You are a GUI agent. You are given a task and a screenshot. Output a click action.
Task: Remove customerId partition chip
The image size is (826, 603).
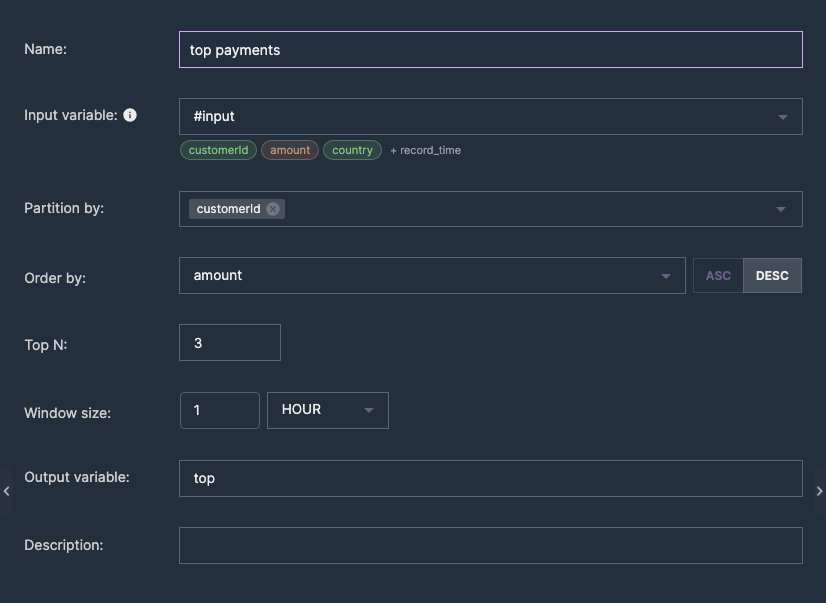tap(273, 209)
